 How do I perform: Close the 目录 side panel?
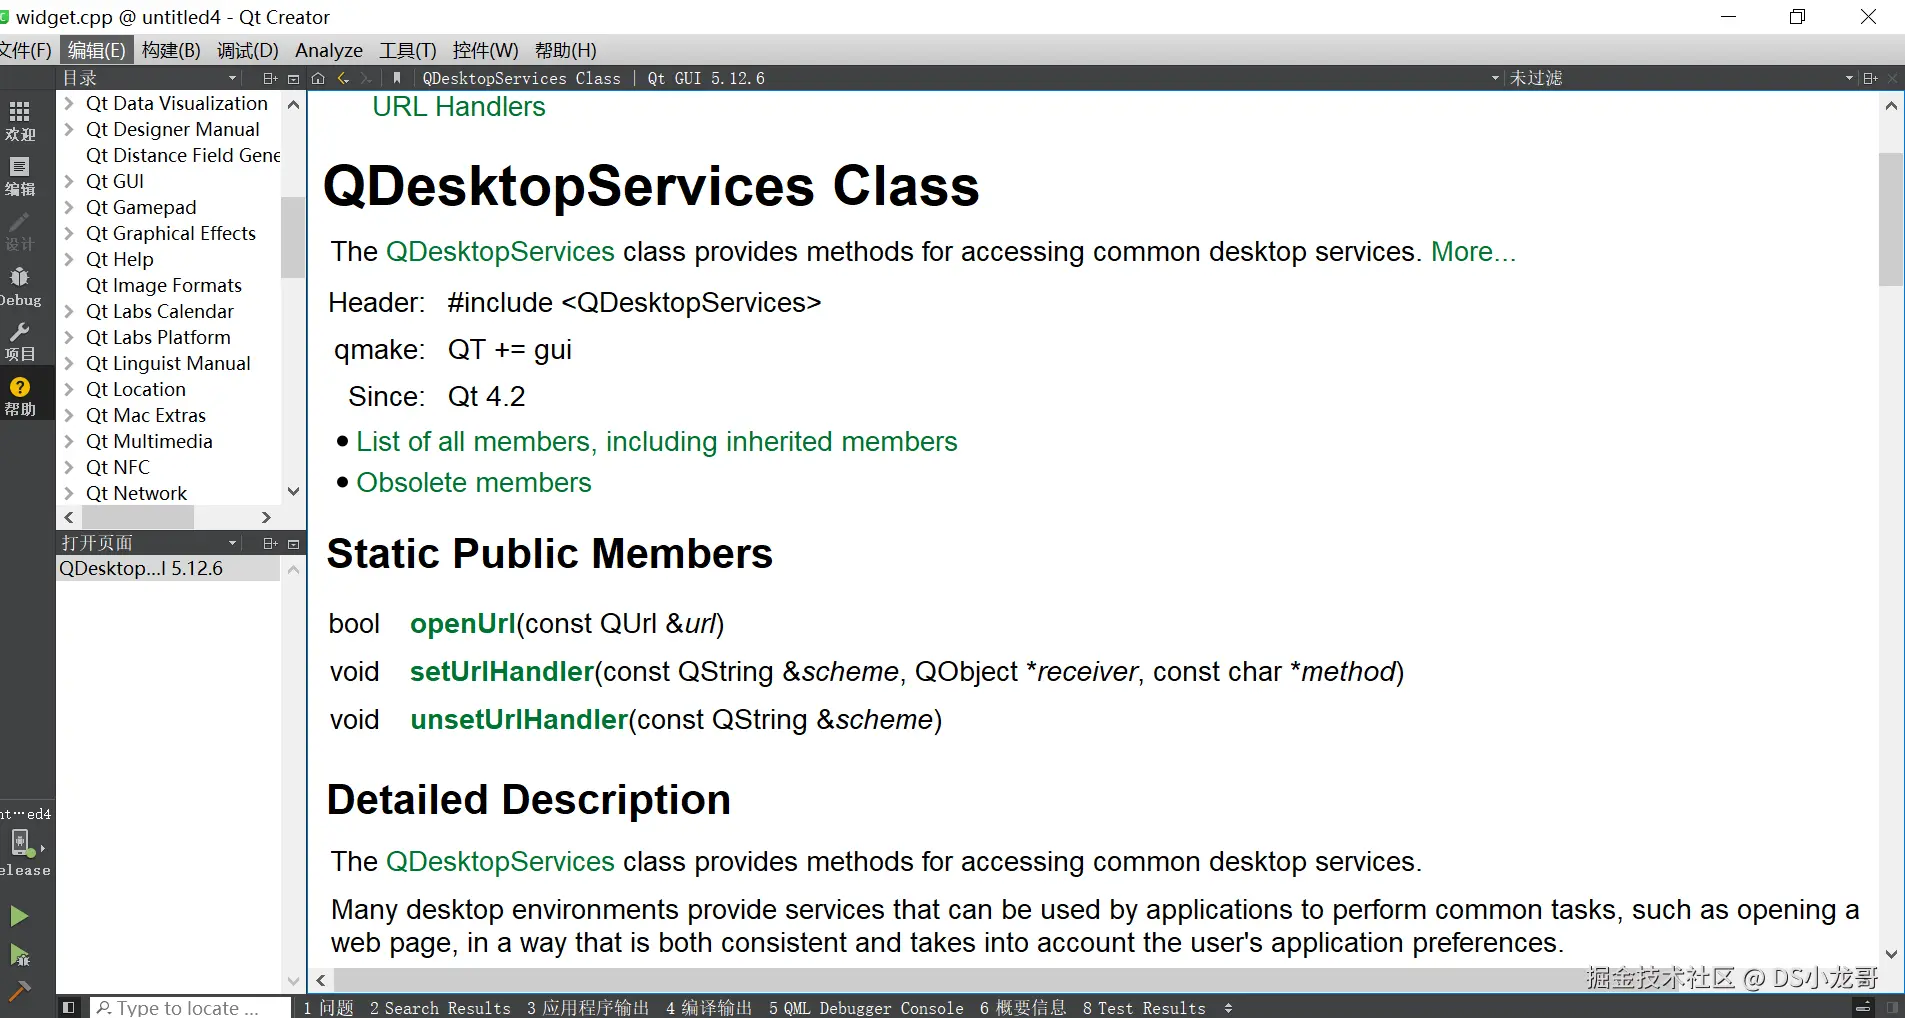tap(294, 78)
